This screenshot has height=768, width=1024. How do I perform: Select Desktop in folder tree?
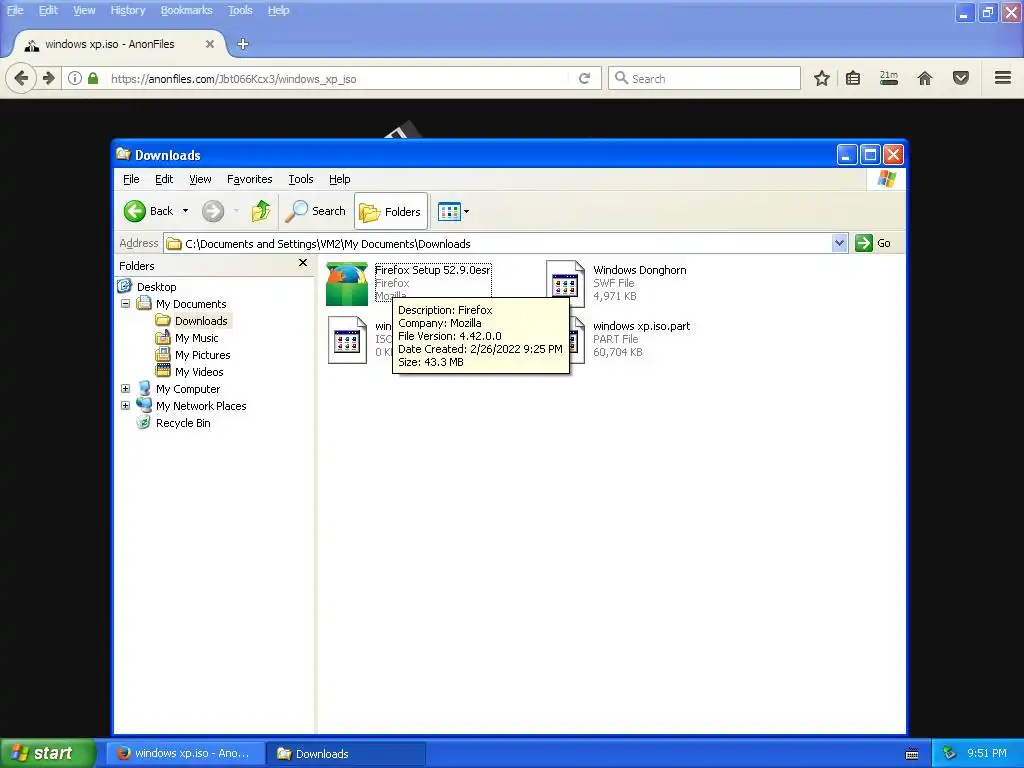coord(157,287)
